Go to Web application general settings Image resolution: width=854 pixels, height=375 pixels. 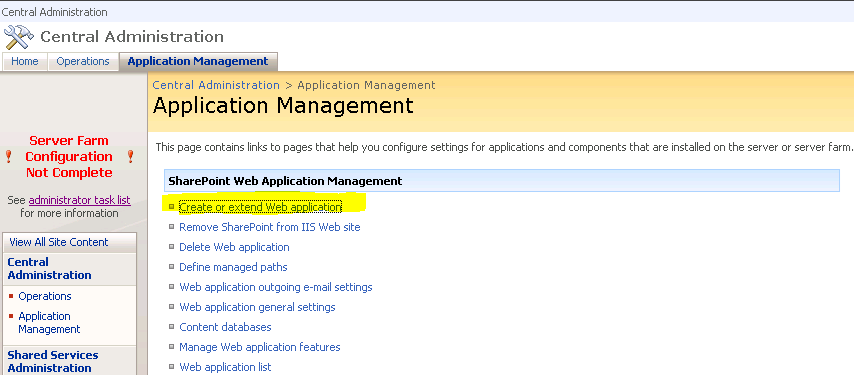(x=257, y=307)
